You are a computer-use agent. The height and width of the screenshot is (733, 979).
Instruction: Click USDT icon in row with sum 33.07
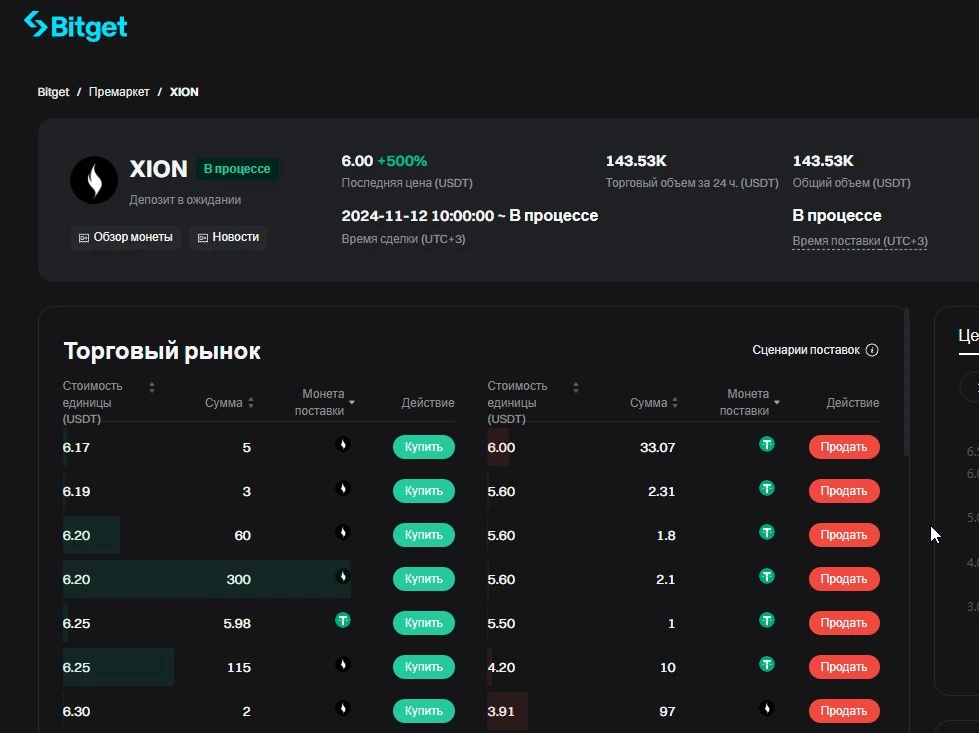[x=767, y=445]
